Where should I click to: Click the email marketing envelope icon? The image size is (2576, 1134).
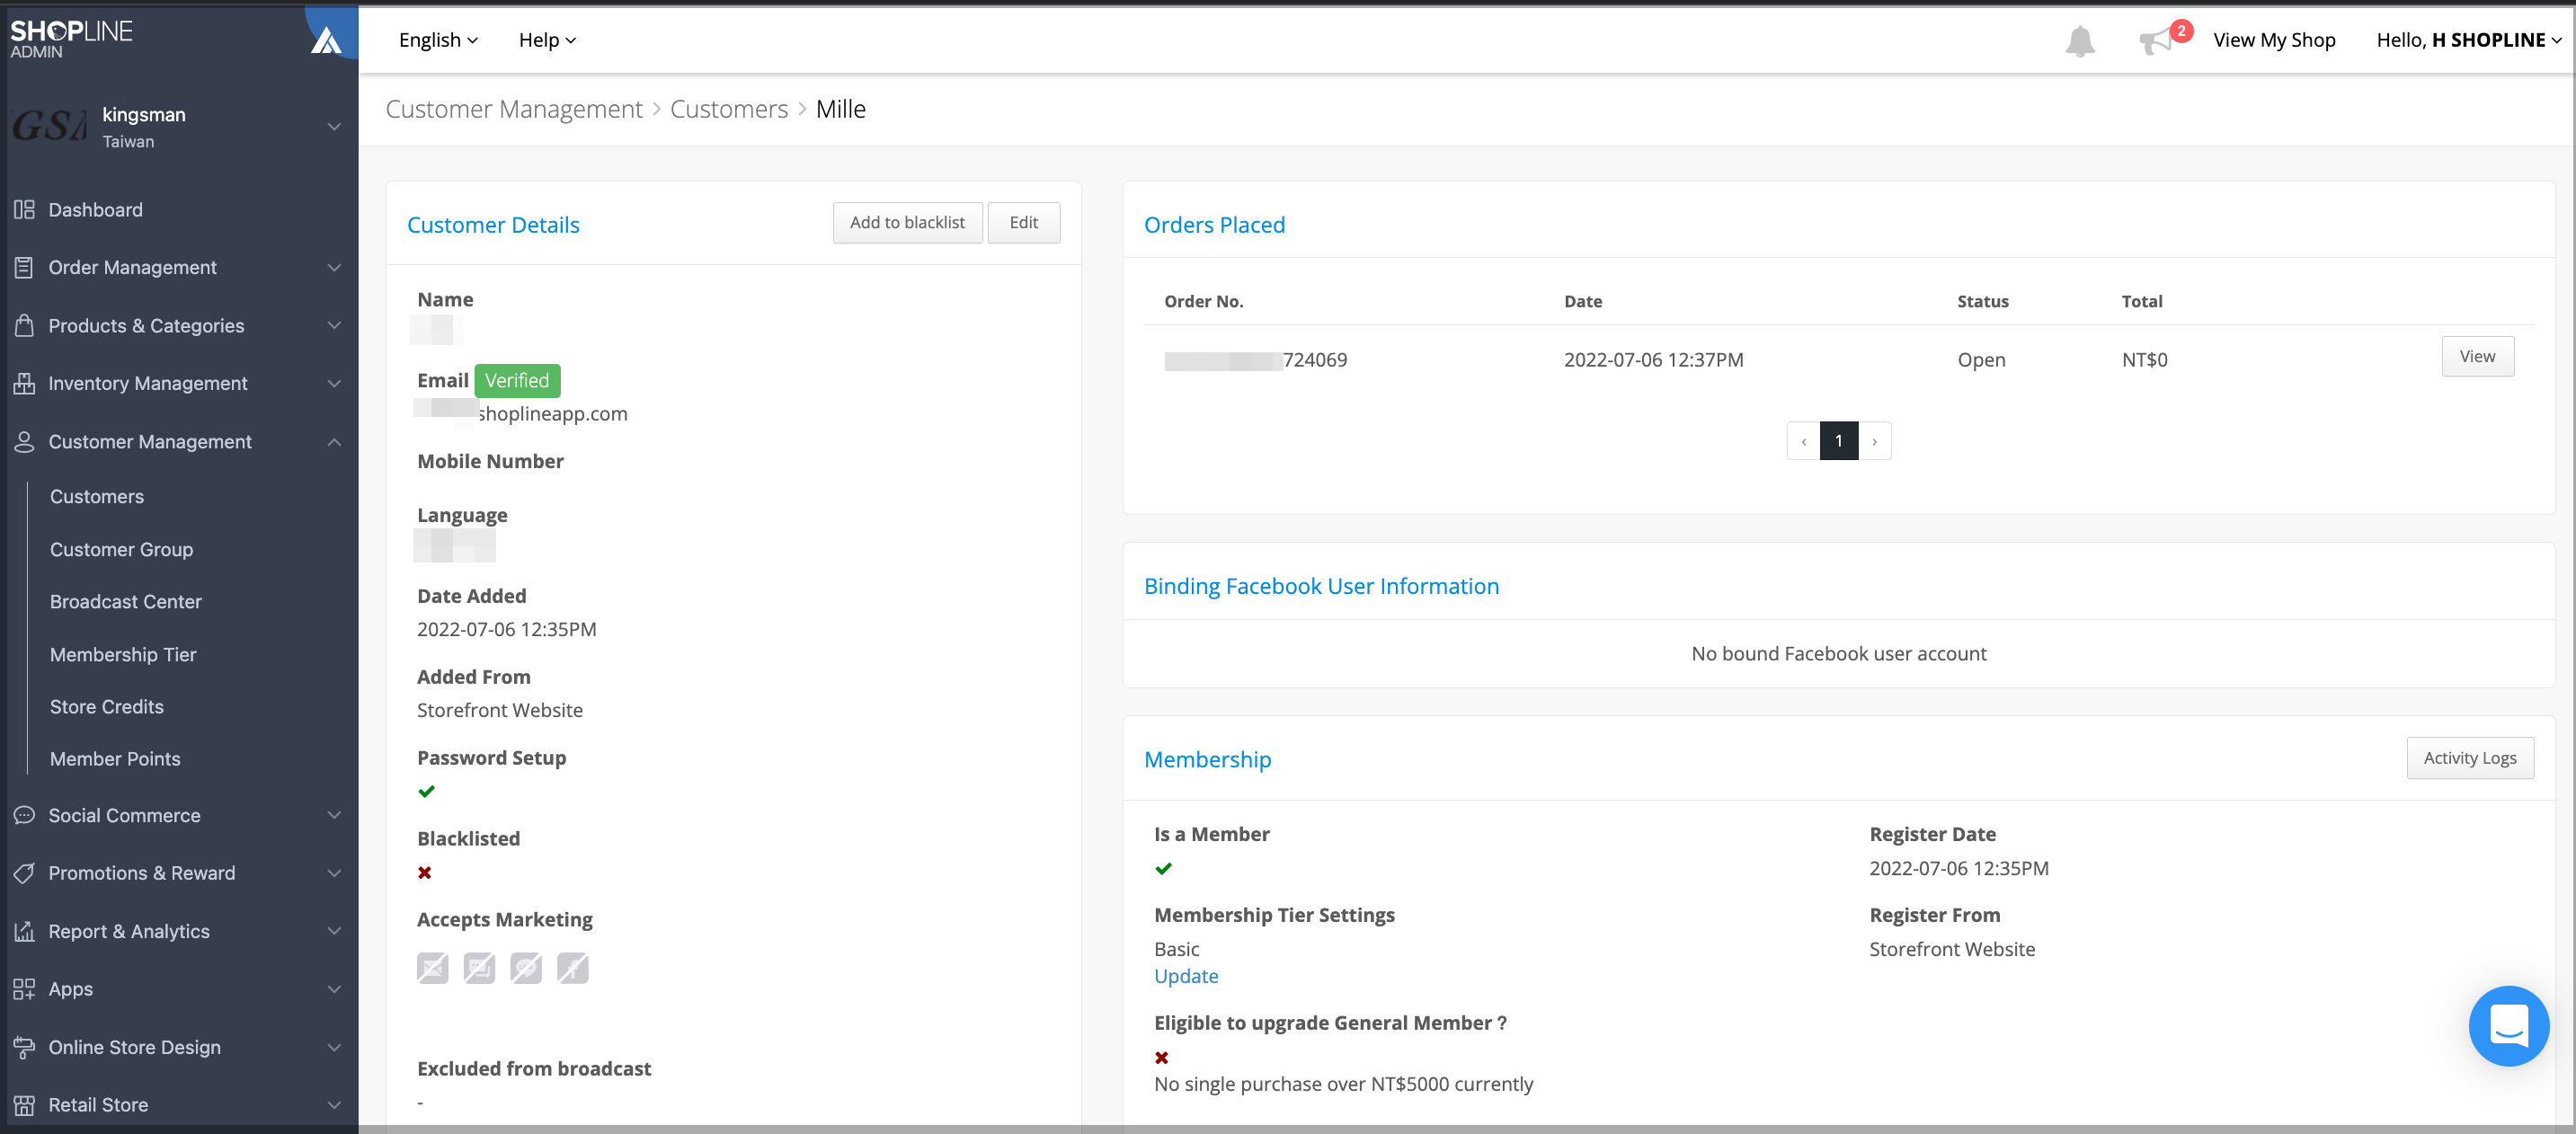433,968
